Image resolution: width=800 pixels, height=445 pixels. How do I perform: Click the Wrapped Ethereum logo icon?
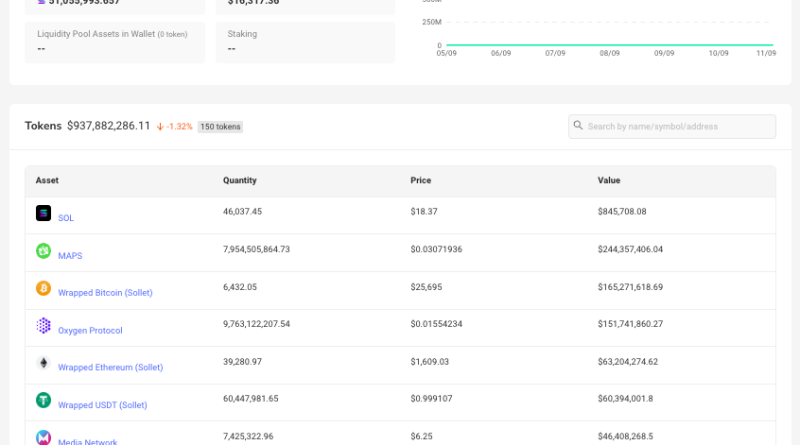point(43,363)
